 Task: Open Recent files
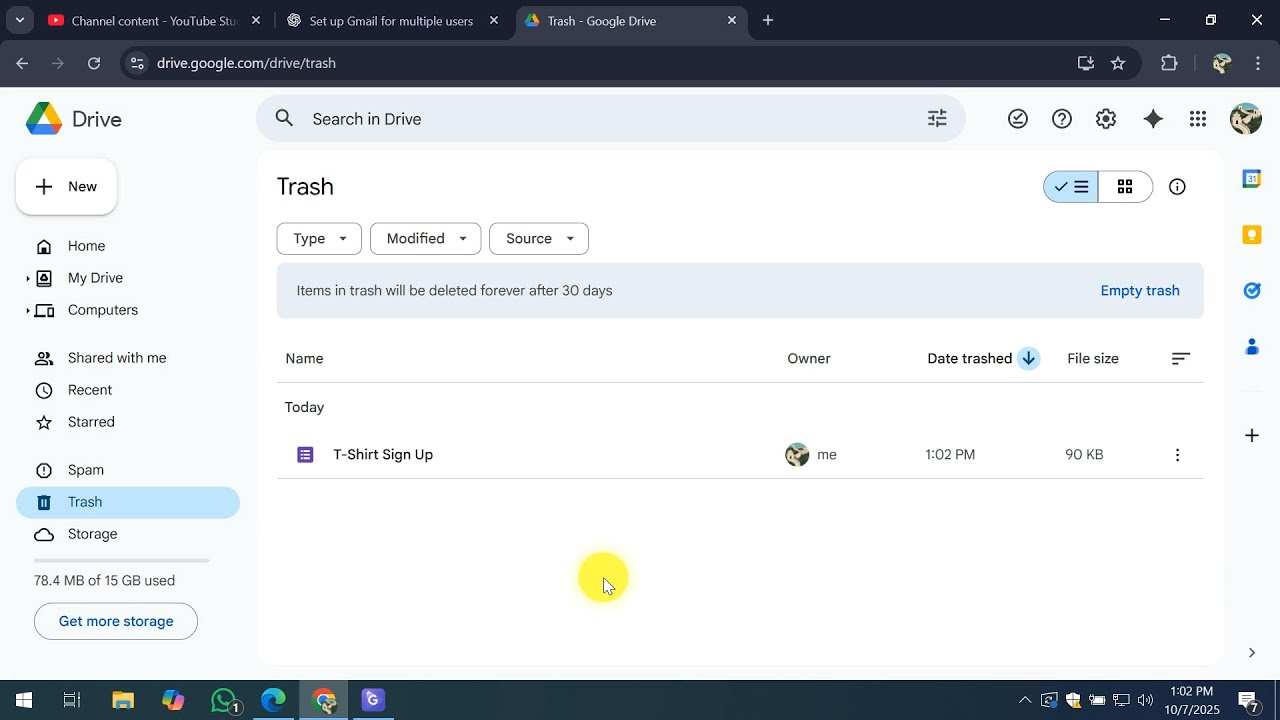tap(128, 390)
